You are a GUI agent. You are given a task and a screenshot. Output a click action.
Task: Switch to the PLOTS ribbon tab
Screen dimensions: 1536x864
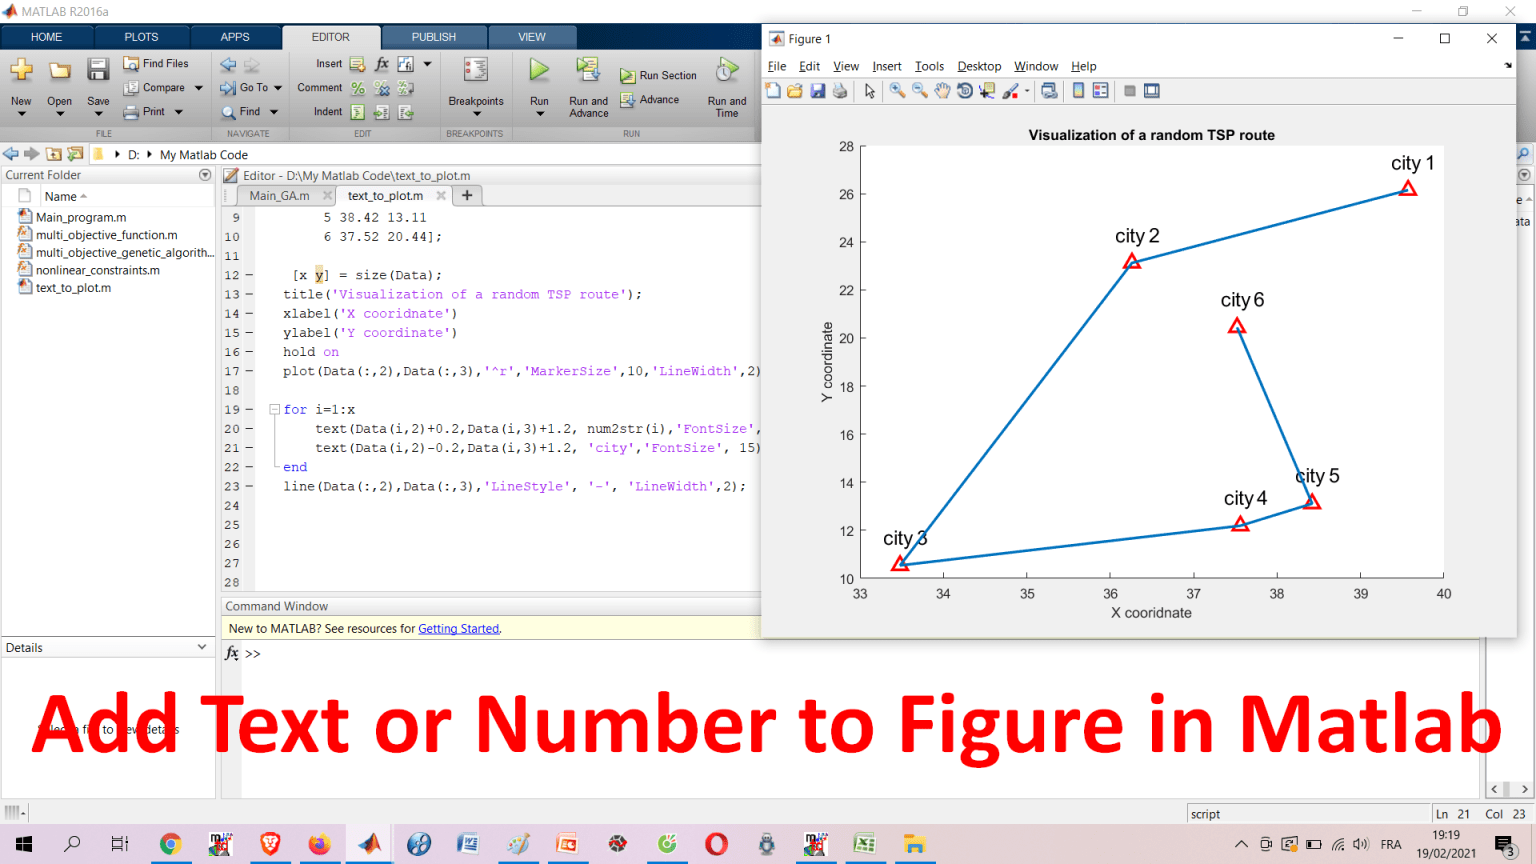click(141, 37)
